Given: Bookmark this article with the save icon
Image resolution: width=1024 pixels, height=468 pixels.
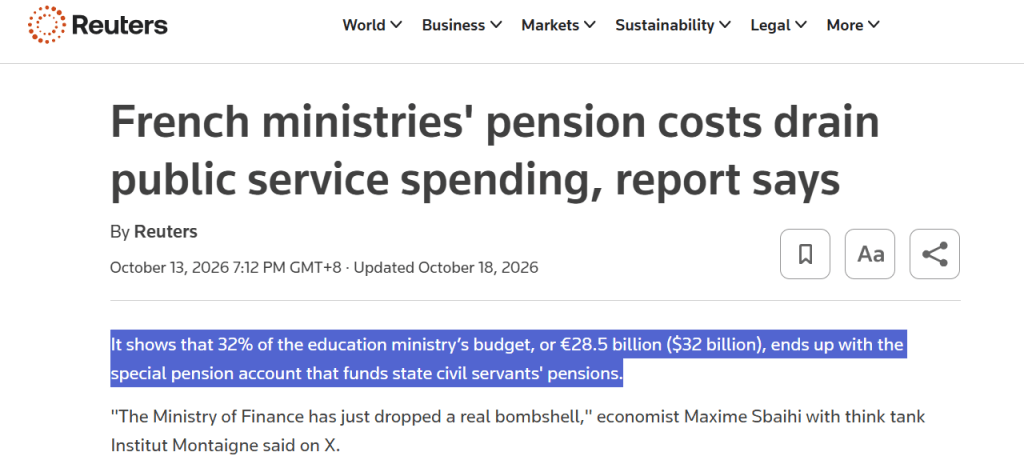Looking at the screenshot, I should (x=805, y=254).
